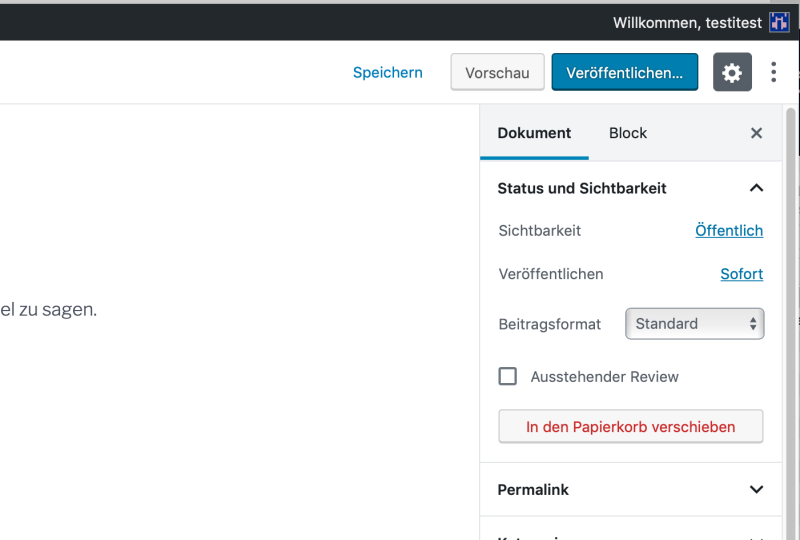
Task: Open the three-dot more options menu
Action: [x=773, y=73]
